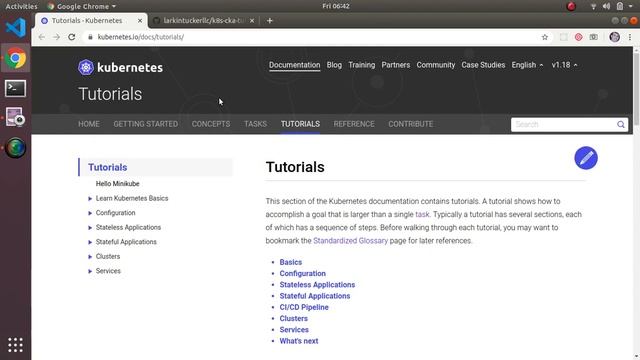Open Hello Minikube in sidebar
Screen dimensions: 640x360
pyautogui.click(x=118, y=184)
